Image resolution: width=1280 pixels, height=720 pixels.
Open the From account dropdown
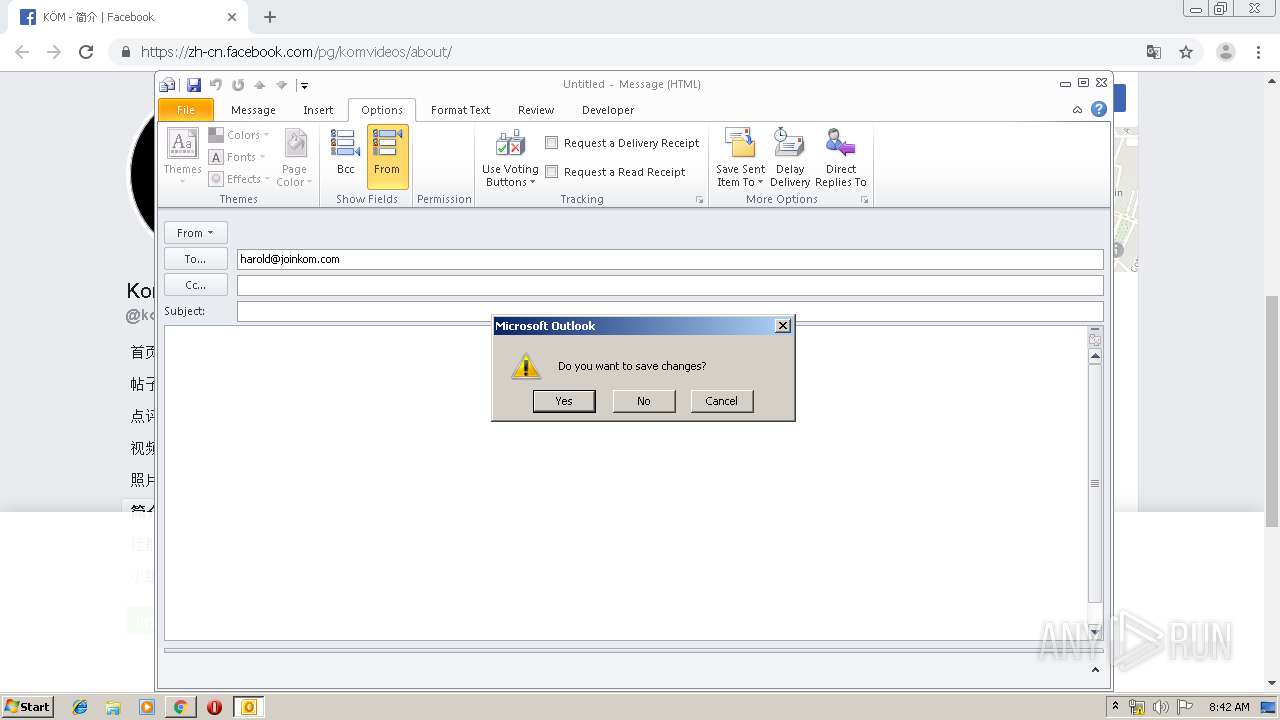point(196,233)
